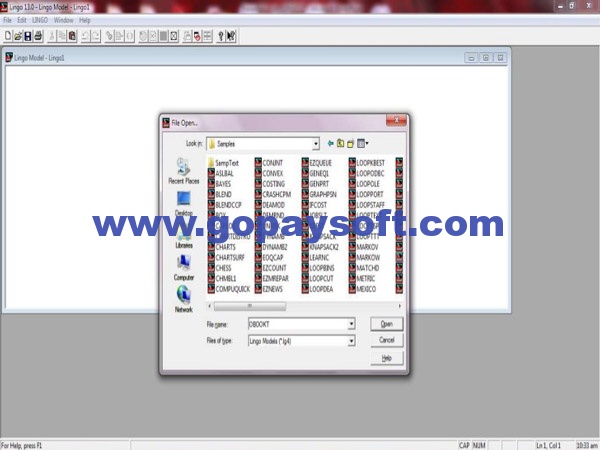Create new folder icon in File Open

[x=351, y=143]
